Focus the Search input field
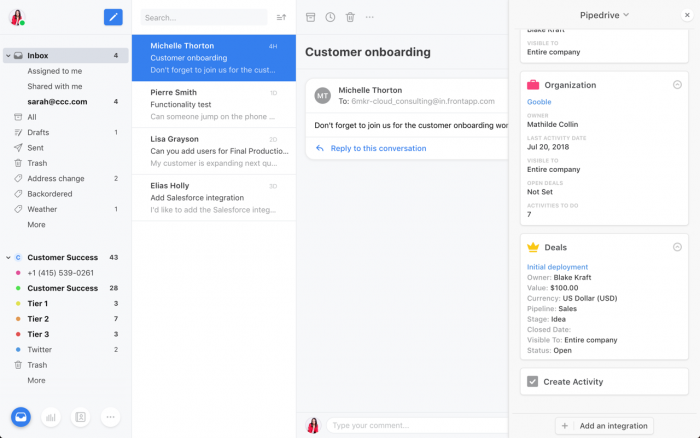The width and height of the screenshot is (700, 438). click(204, 17)
